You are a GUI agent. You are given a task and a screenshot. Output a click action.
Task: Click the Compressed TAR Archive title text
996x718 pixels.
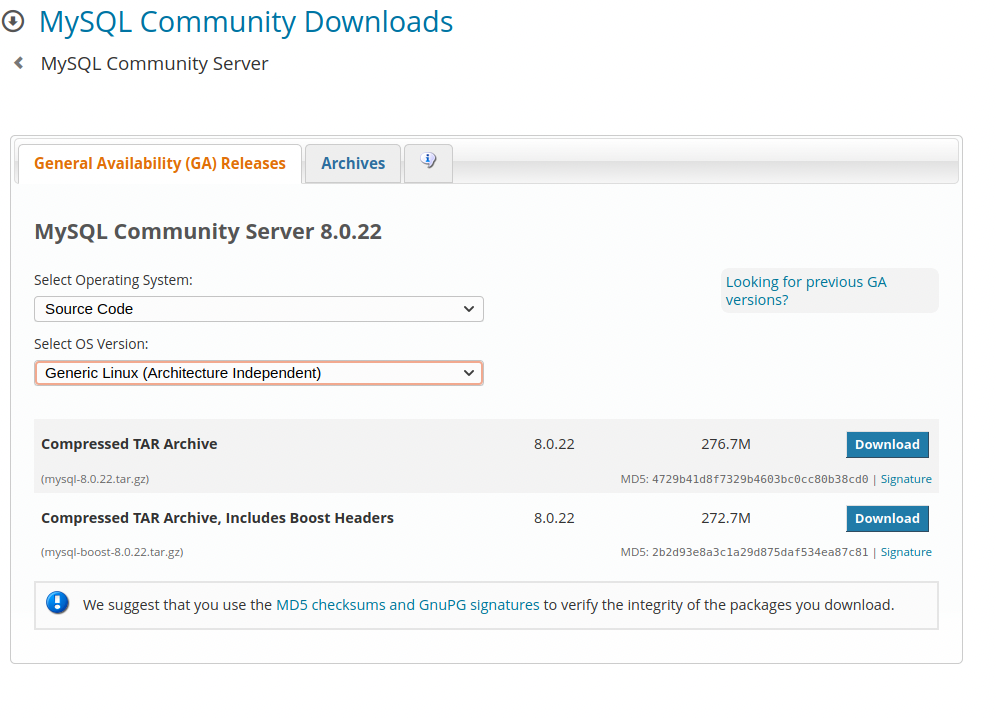point(129,444)
